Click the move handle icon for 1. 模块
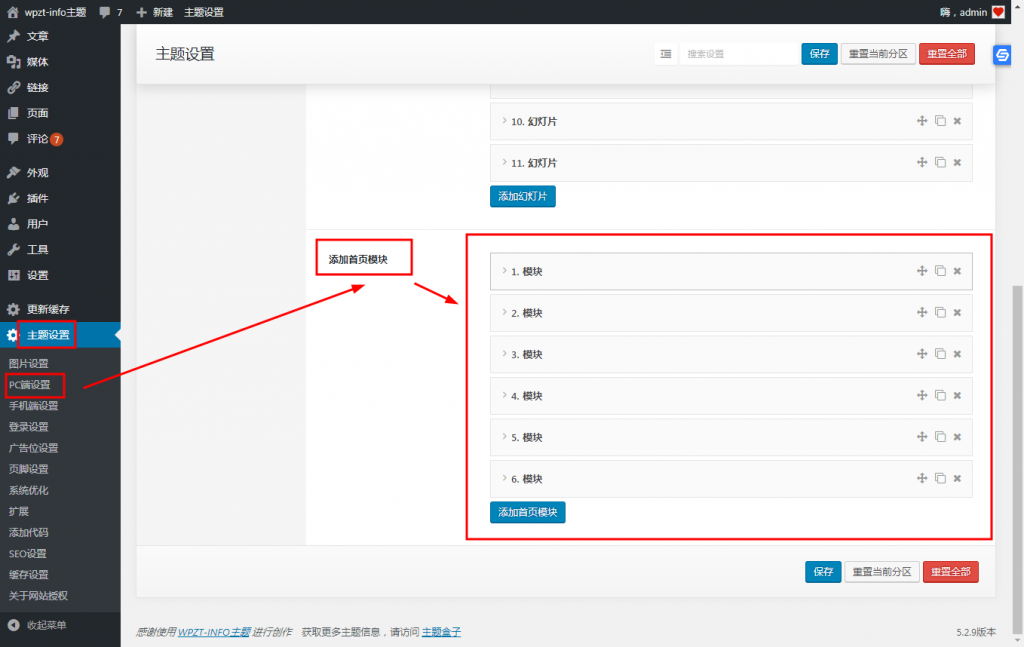Viewport: 1024px width, 647px height. click(921, 271)
